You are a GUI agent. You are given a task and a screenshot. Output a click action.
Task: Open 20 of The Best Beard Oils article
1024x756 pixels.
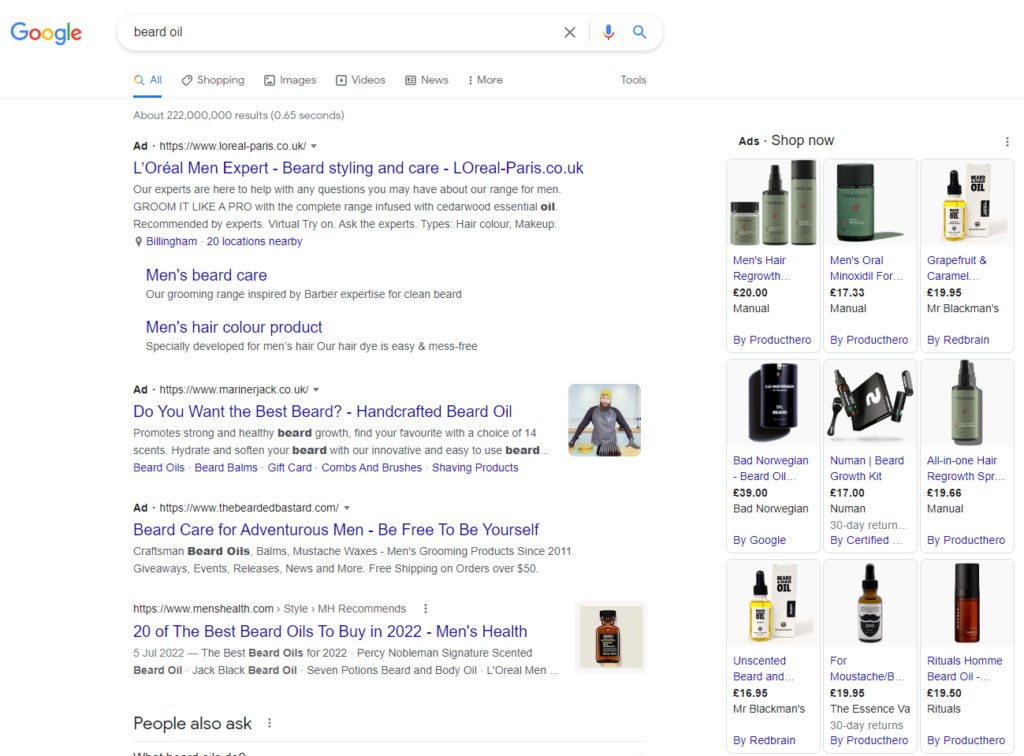pos(330,632)
